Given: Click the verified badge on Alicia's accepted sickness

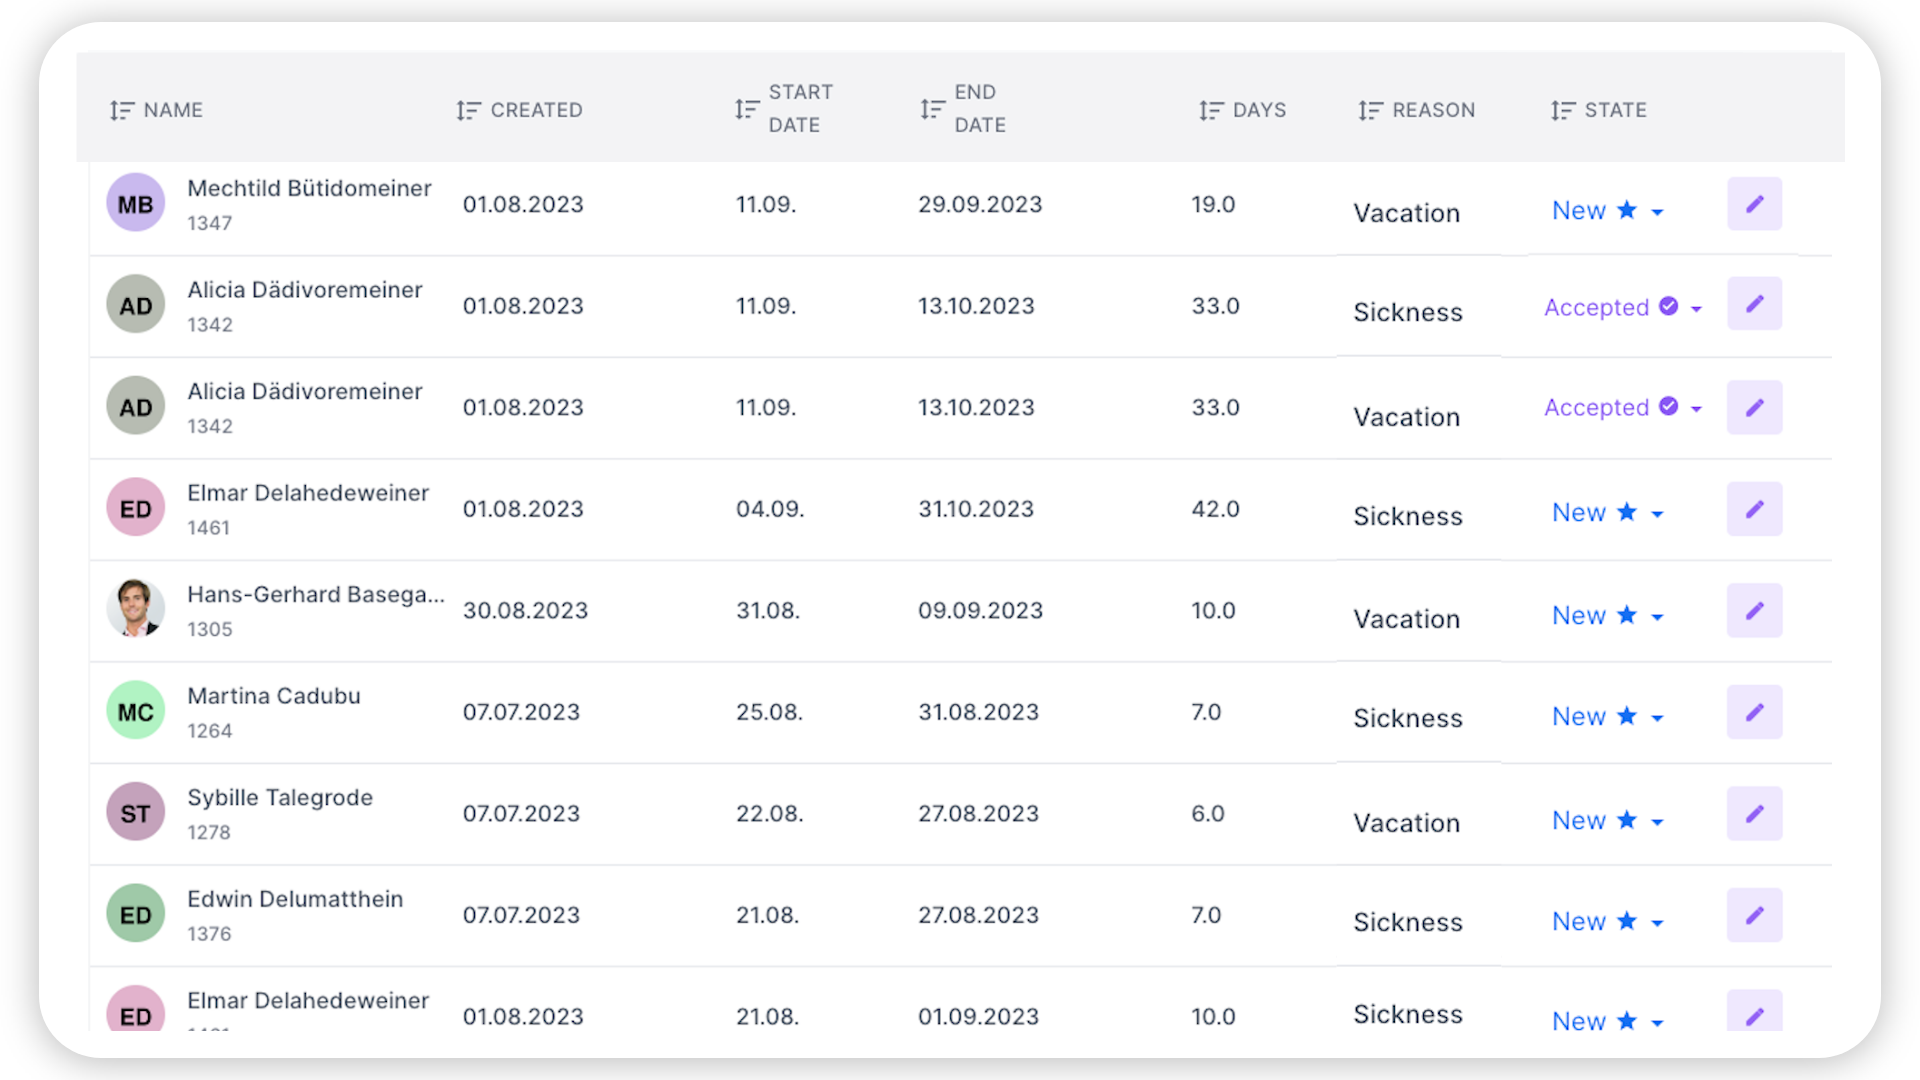Looking at the screenshot, I should 1669,307.
